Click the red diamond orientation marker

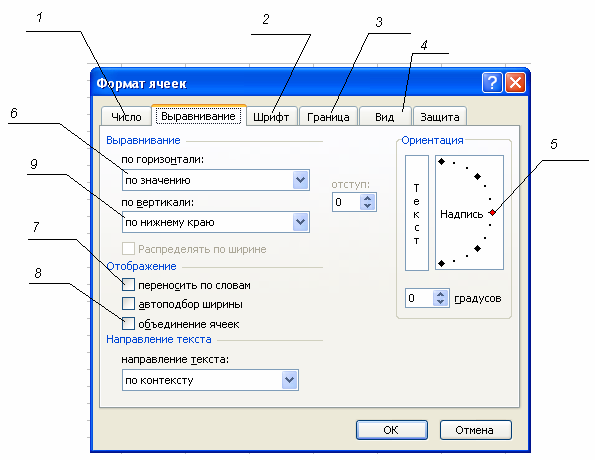coord(493,213)
